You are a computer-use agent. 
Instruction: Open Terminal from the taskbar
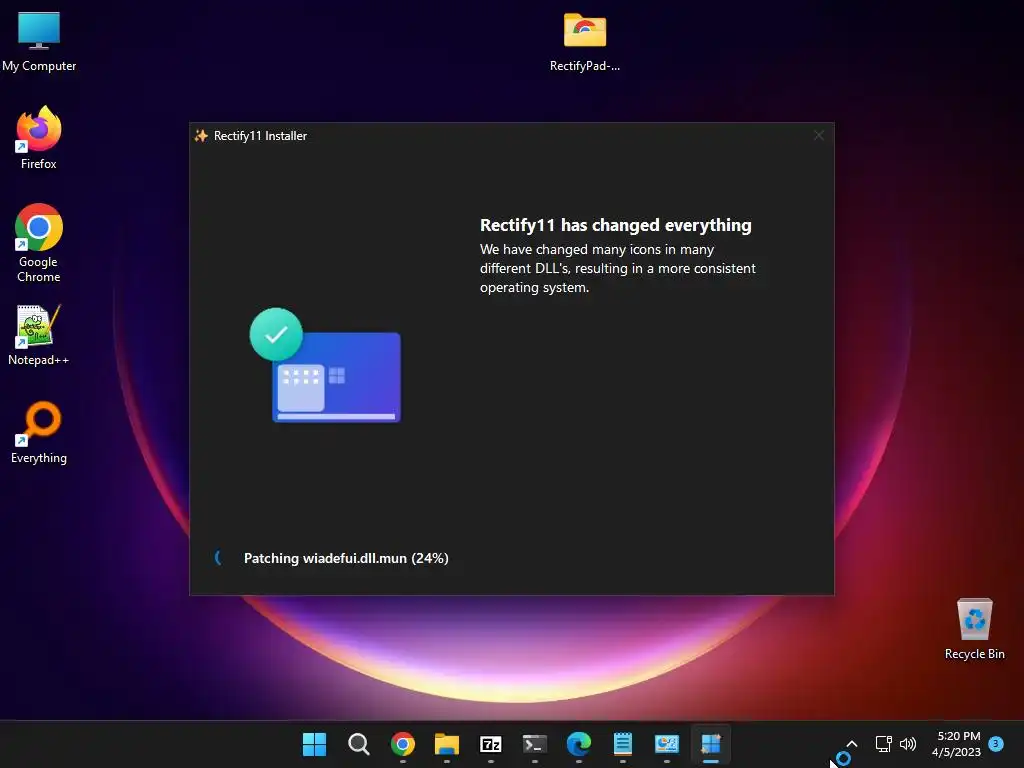coord(534,744)
